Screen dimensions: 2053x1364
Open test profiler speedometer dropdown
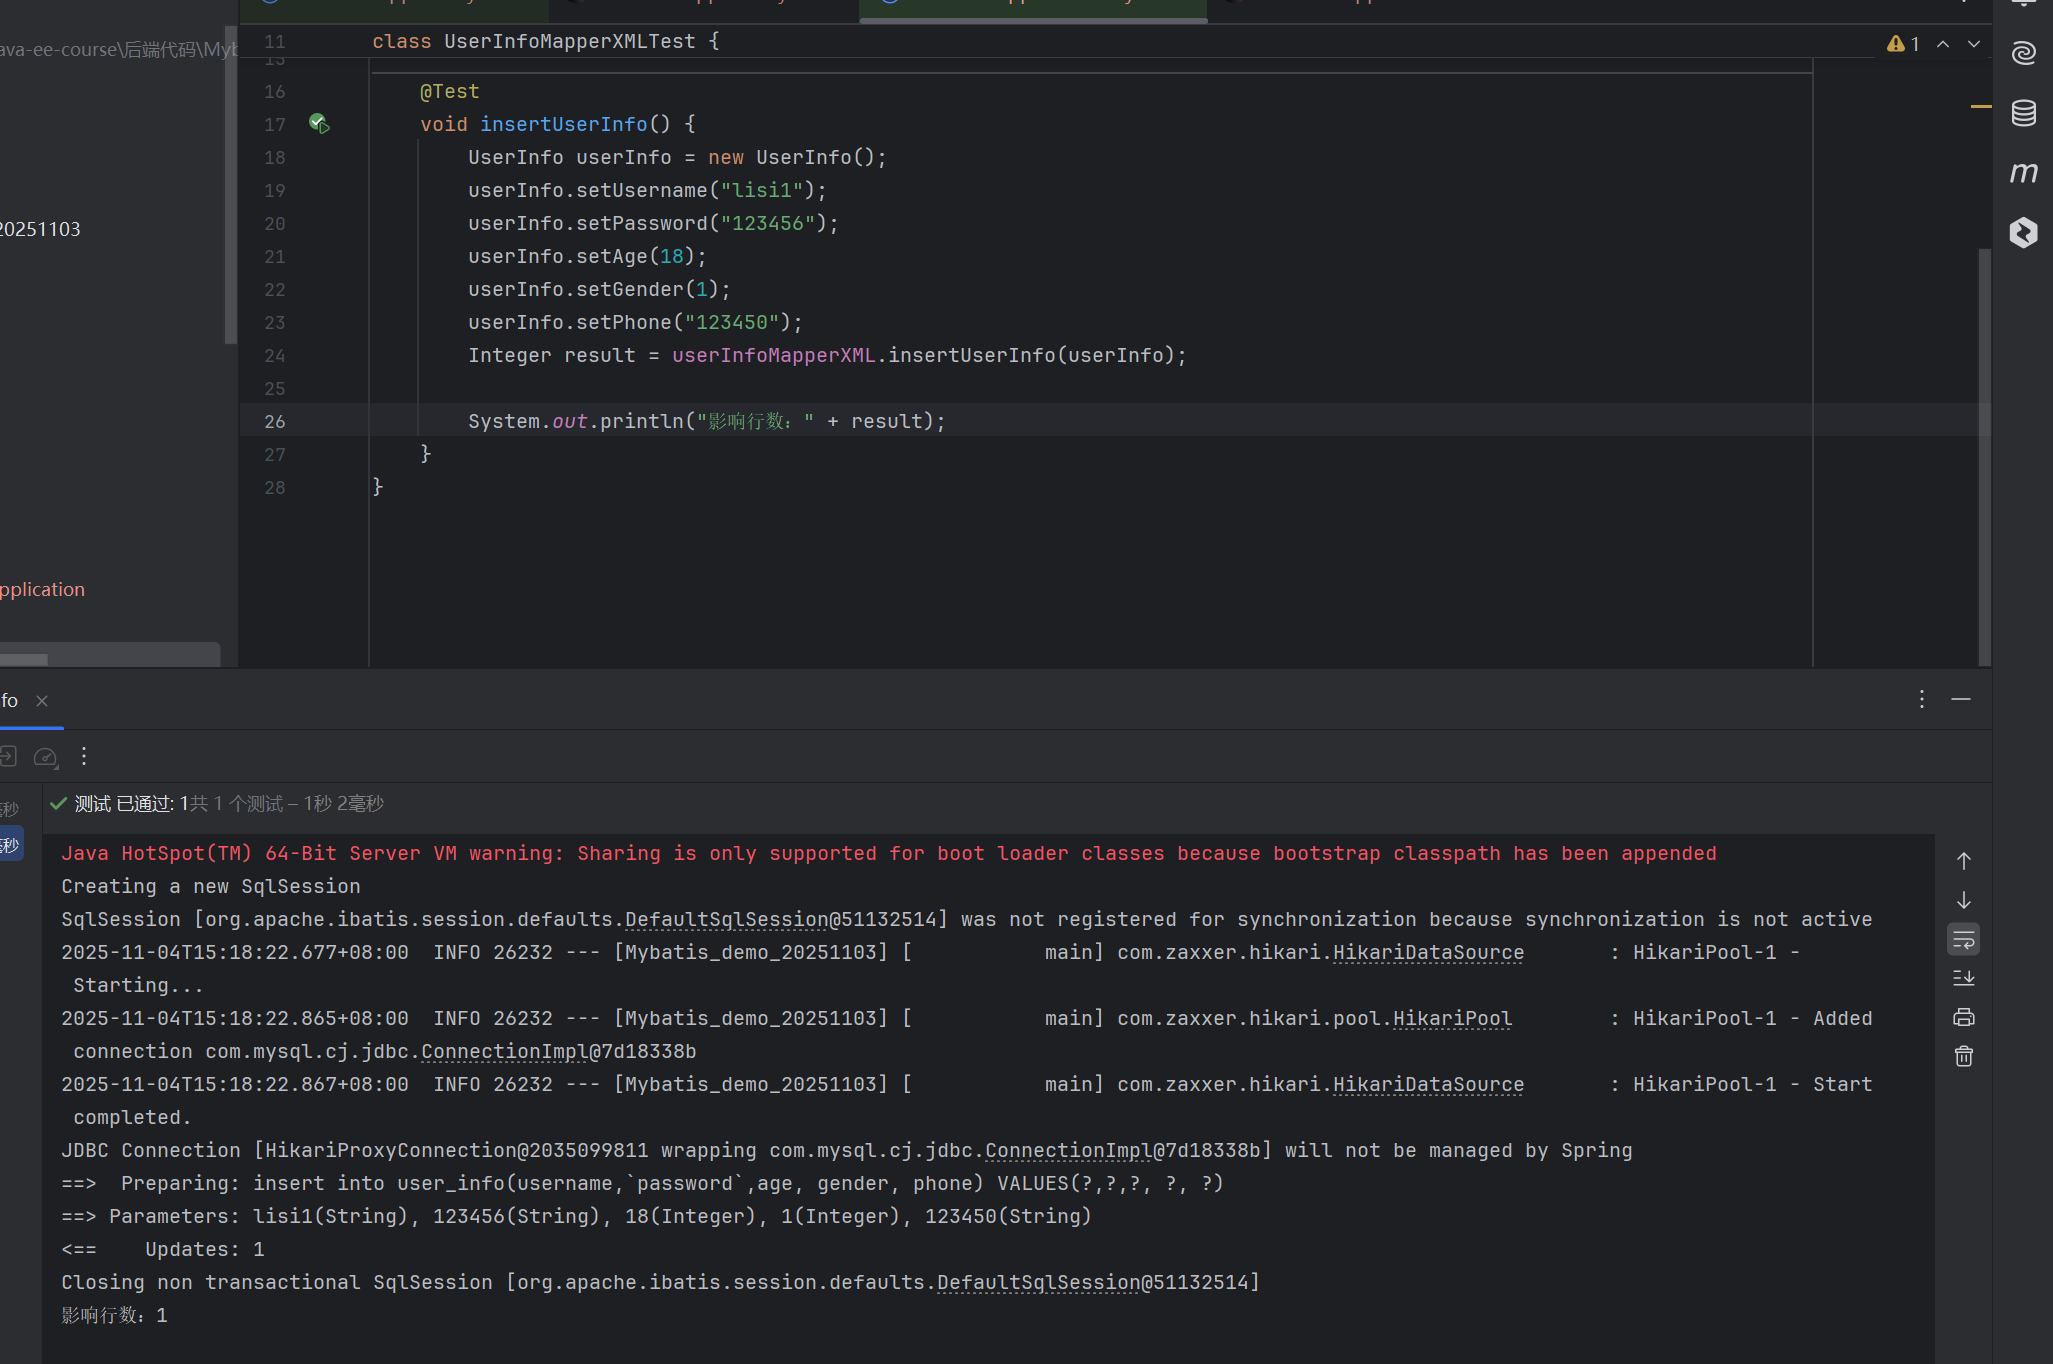[x=46, y=757]
